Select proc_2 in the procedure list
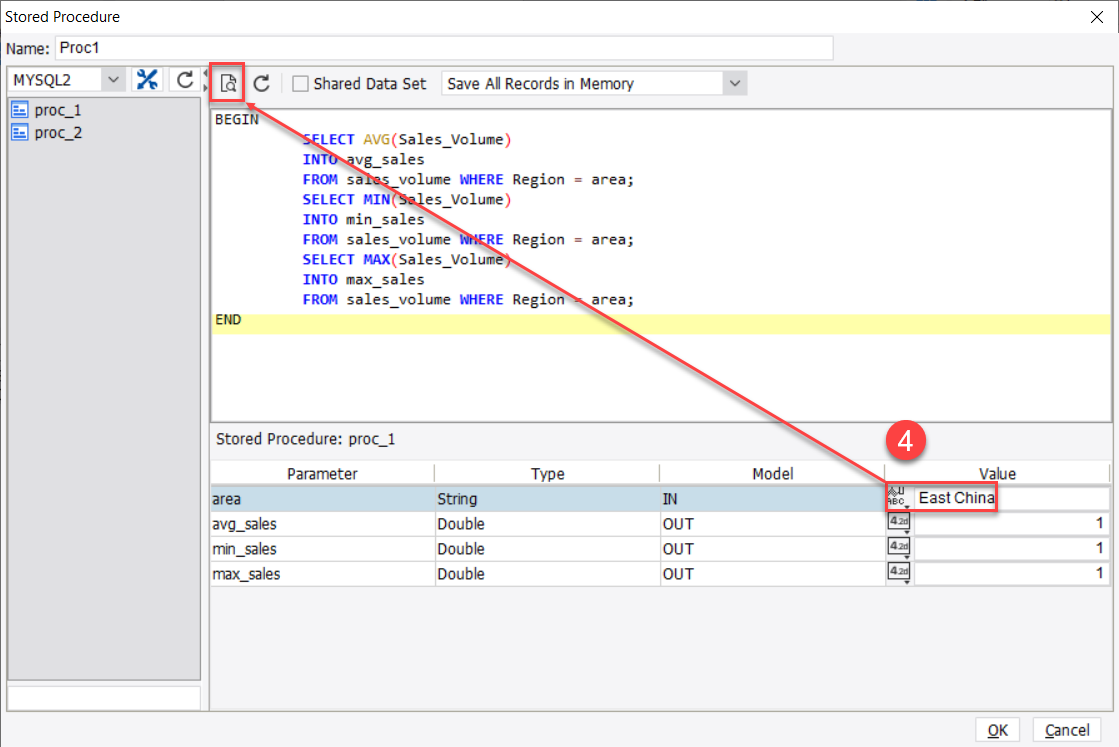Screen dimensions: 1119x747 58,132
